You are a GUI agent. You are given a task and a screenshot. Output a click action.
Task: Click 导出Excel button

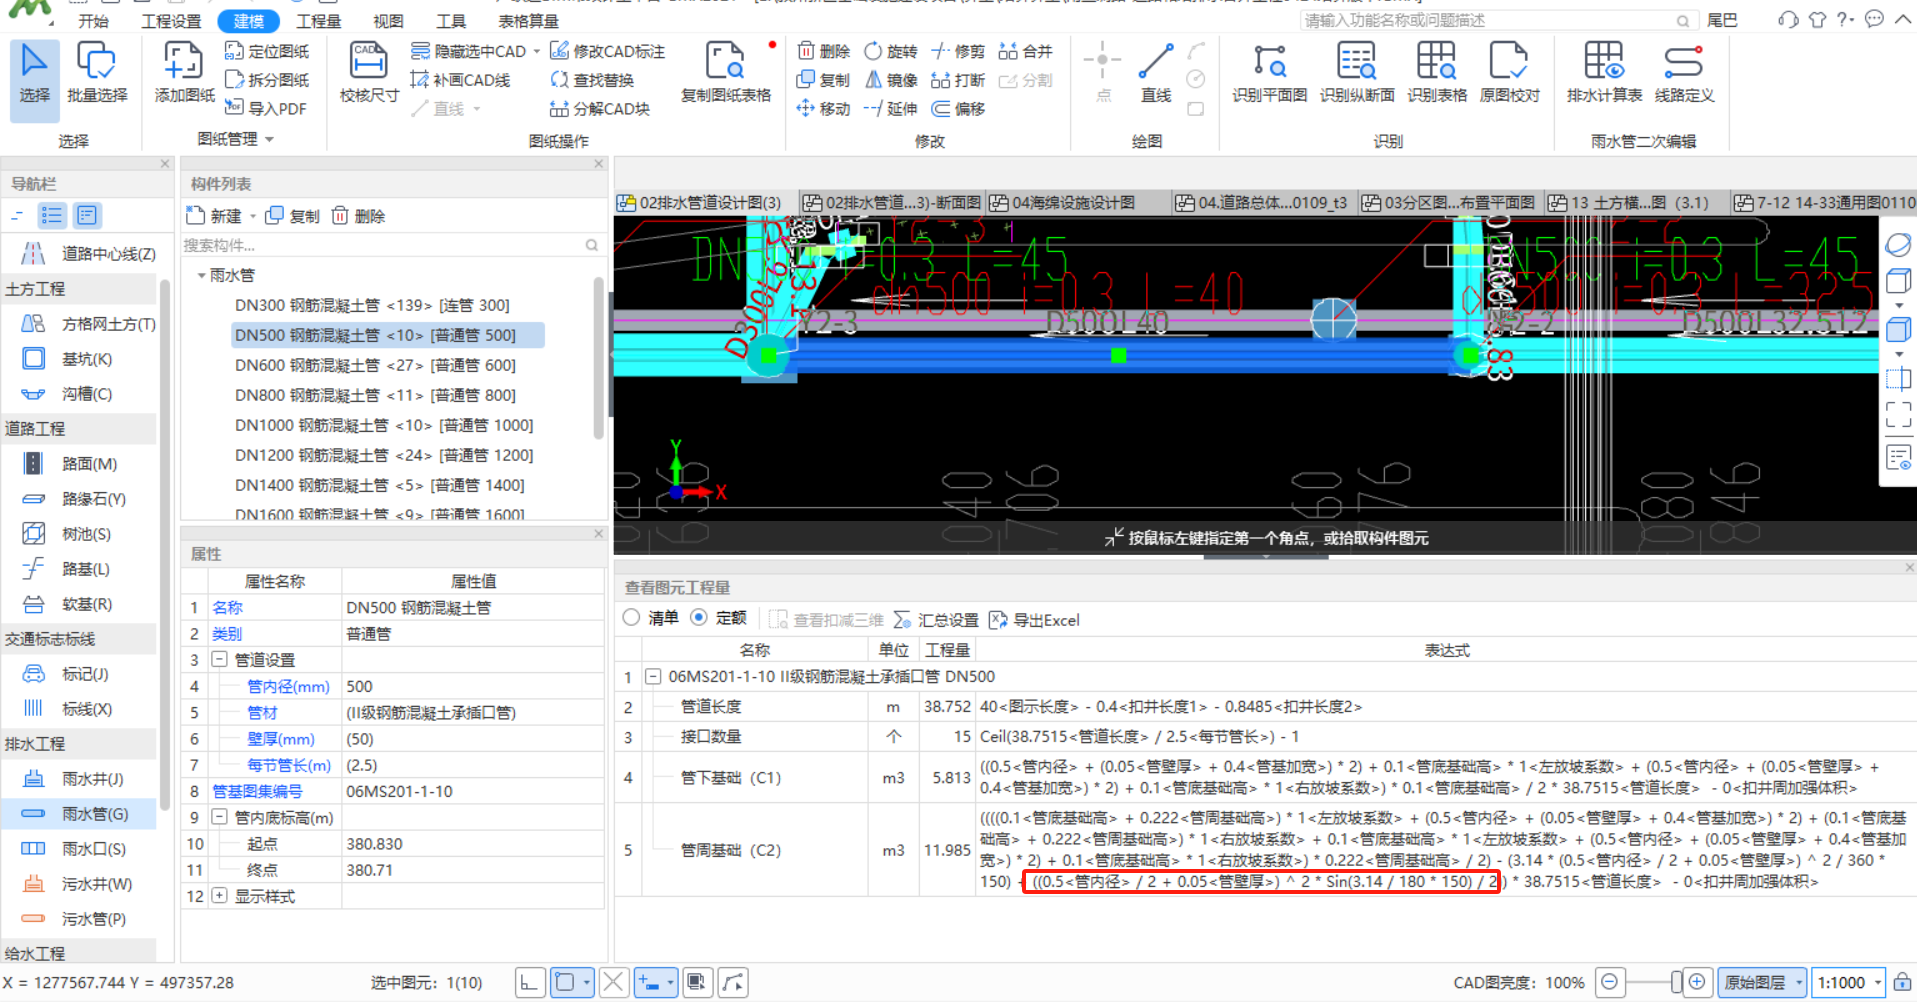[x=1034, y=620]
